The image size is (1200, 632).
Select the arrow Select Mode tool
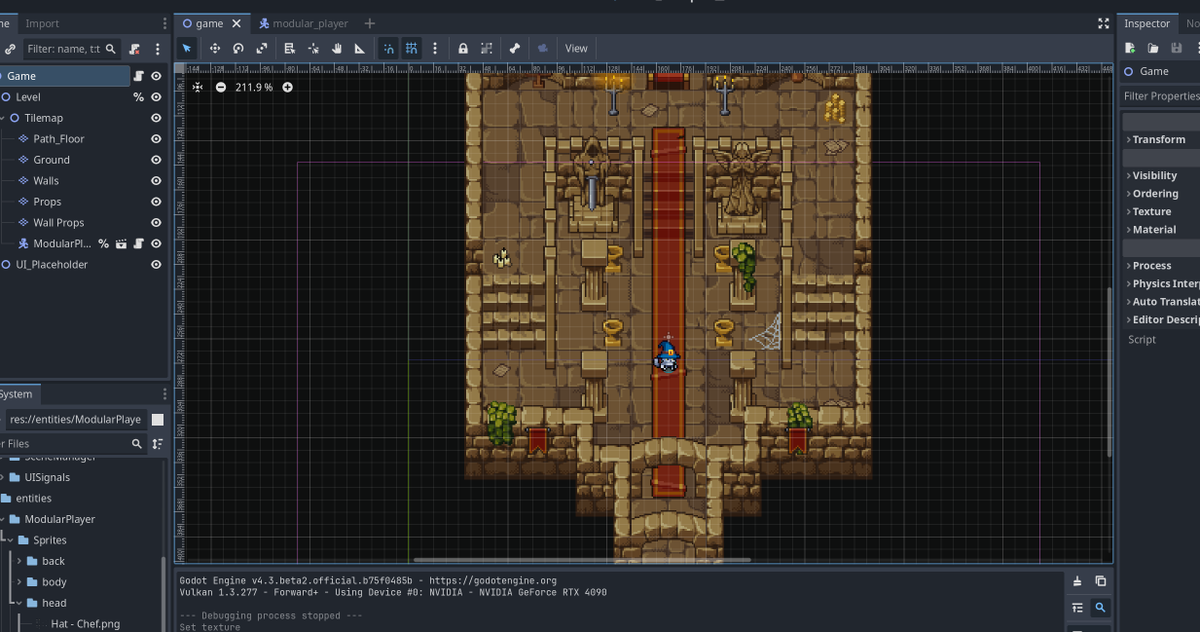[187, 48]
